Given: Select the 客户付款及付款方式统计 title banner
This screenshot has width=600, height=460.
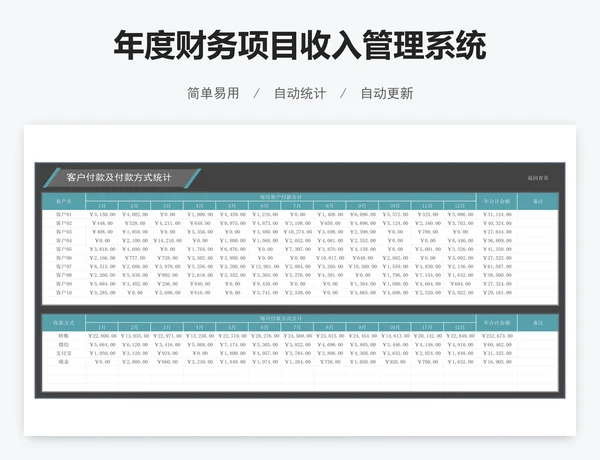Looking at the screenshot, I should 122,178.
